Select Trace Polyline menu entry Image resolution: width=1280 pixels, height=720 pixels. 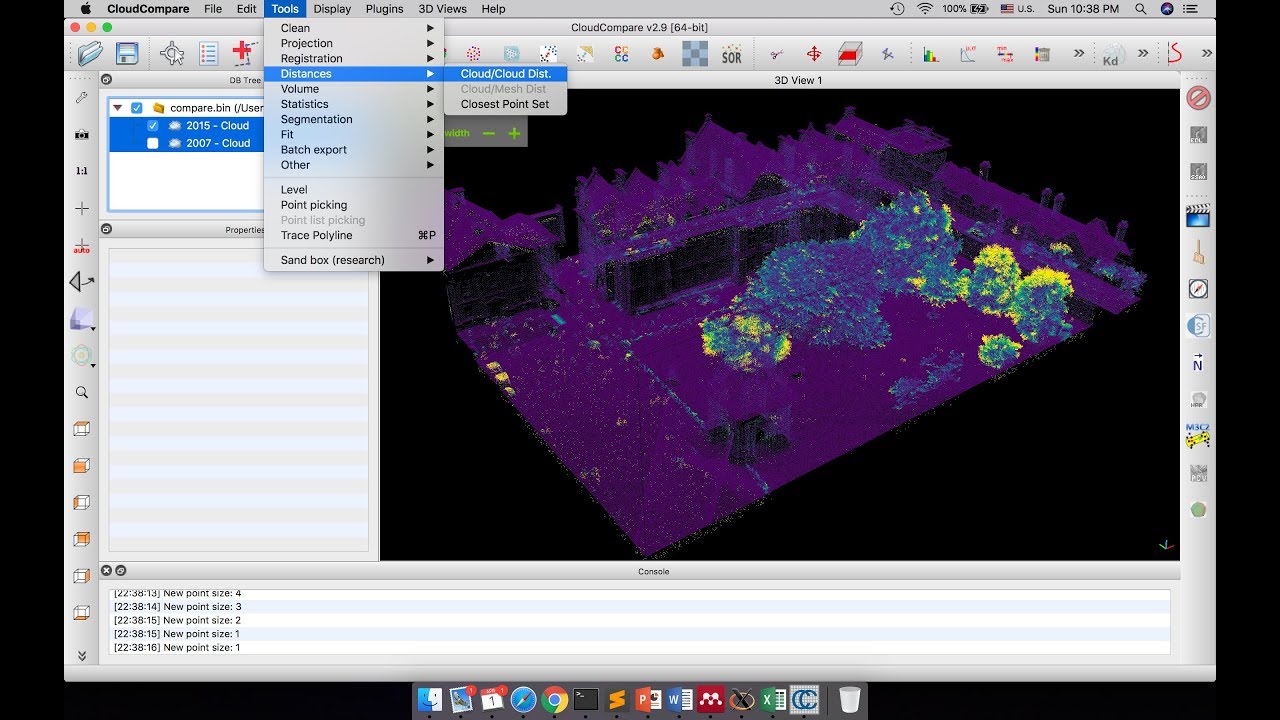pyautogui.click(x=354, y=235)
